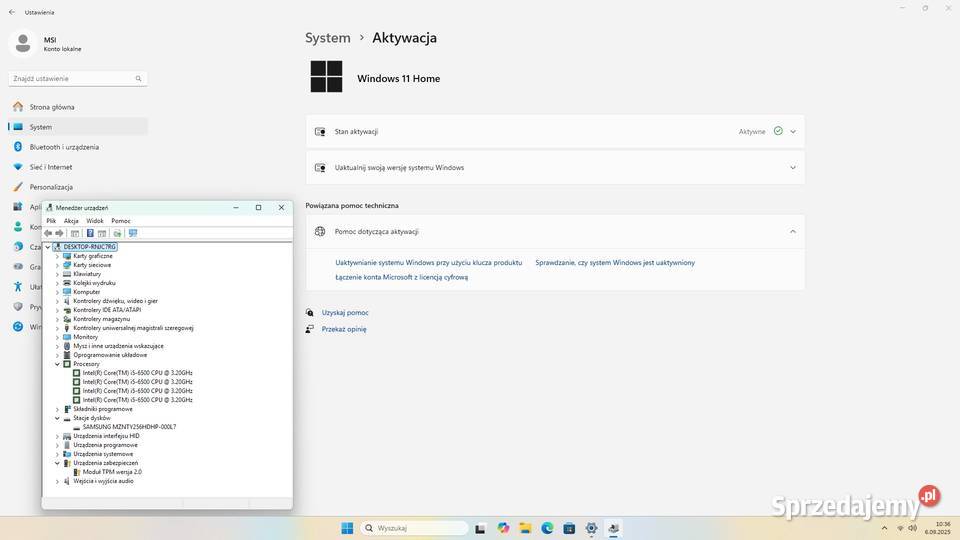Switch to Device Manager on taskbar
Viewport: 960px width, 540px height.
[613, 528]
